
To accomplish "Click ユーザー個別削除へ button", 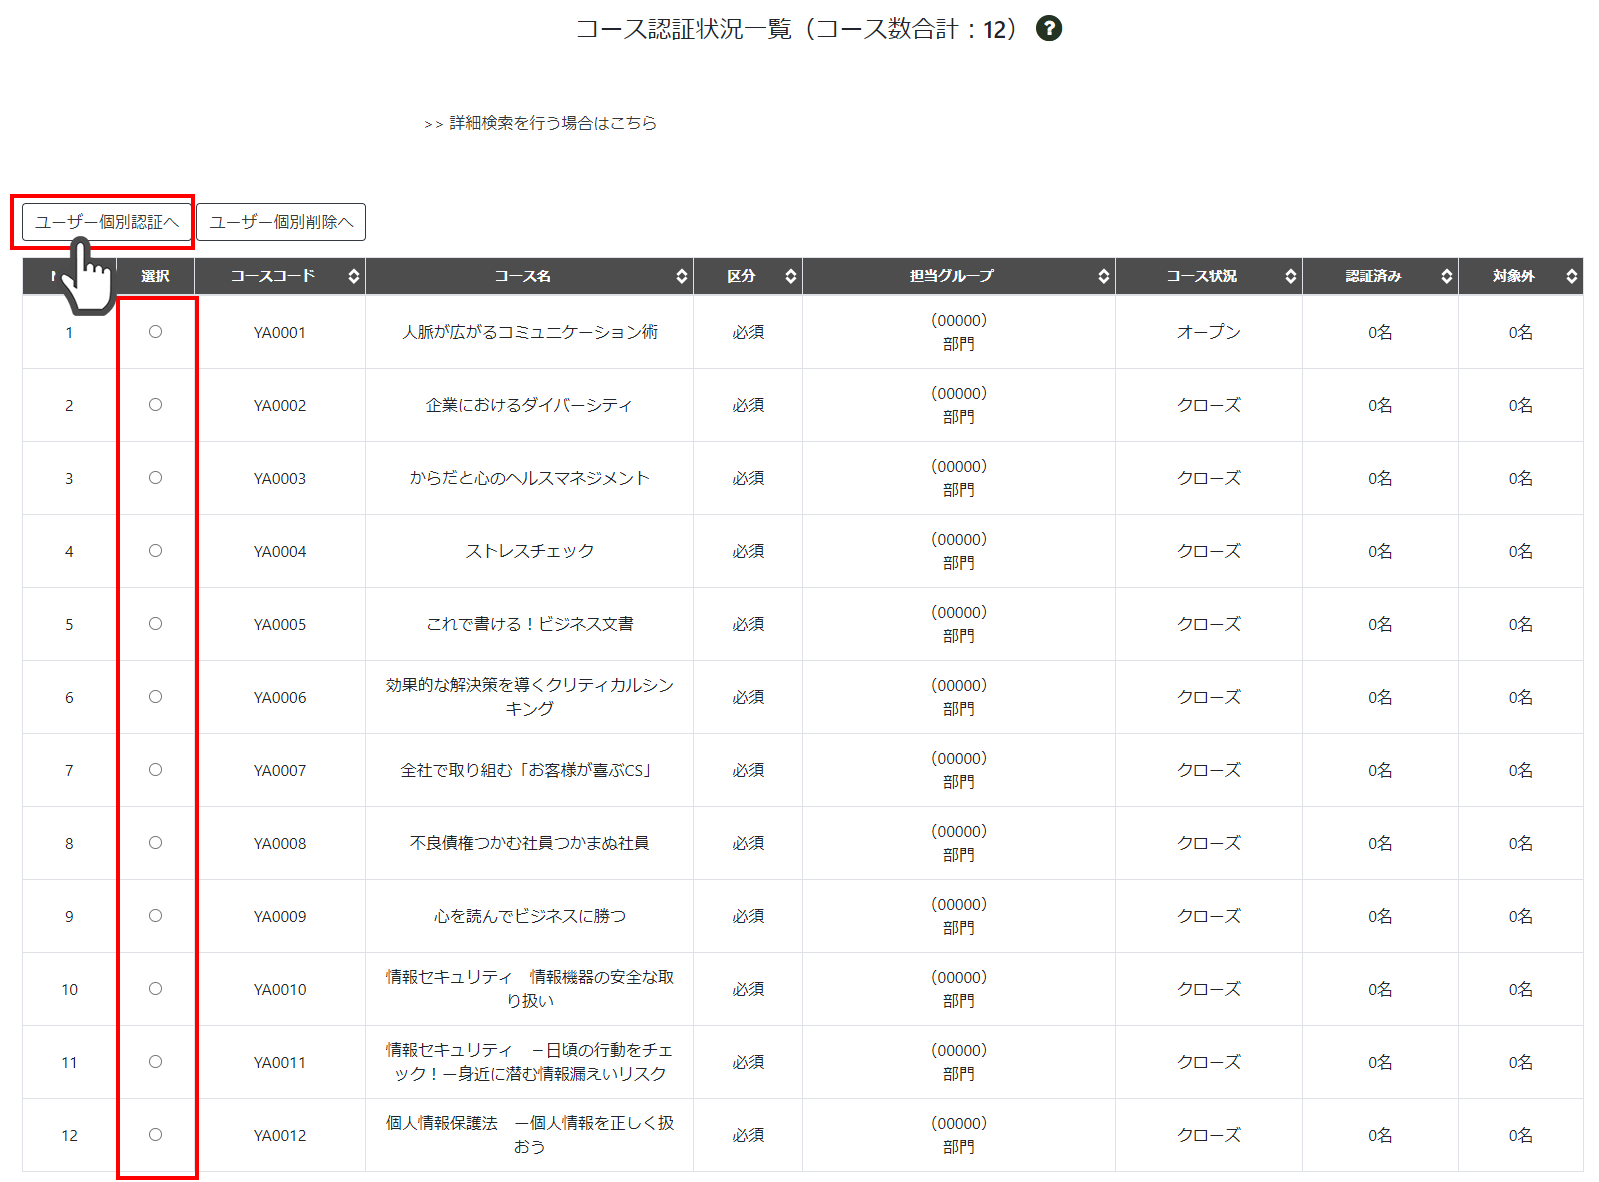I will pos(281,222).
